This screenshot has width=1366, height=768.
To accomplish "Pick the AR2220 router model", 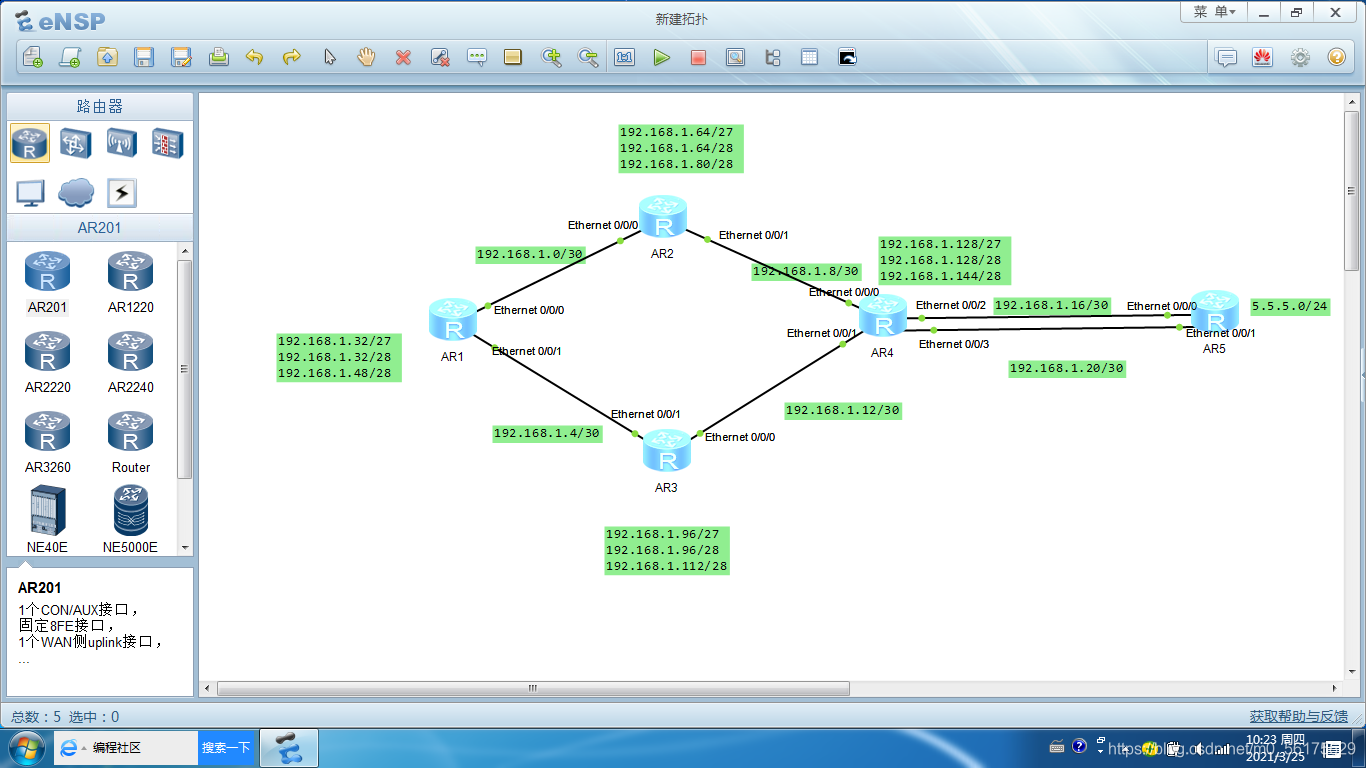I will coord(47,362).
